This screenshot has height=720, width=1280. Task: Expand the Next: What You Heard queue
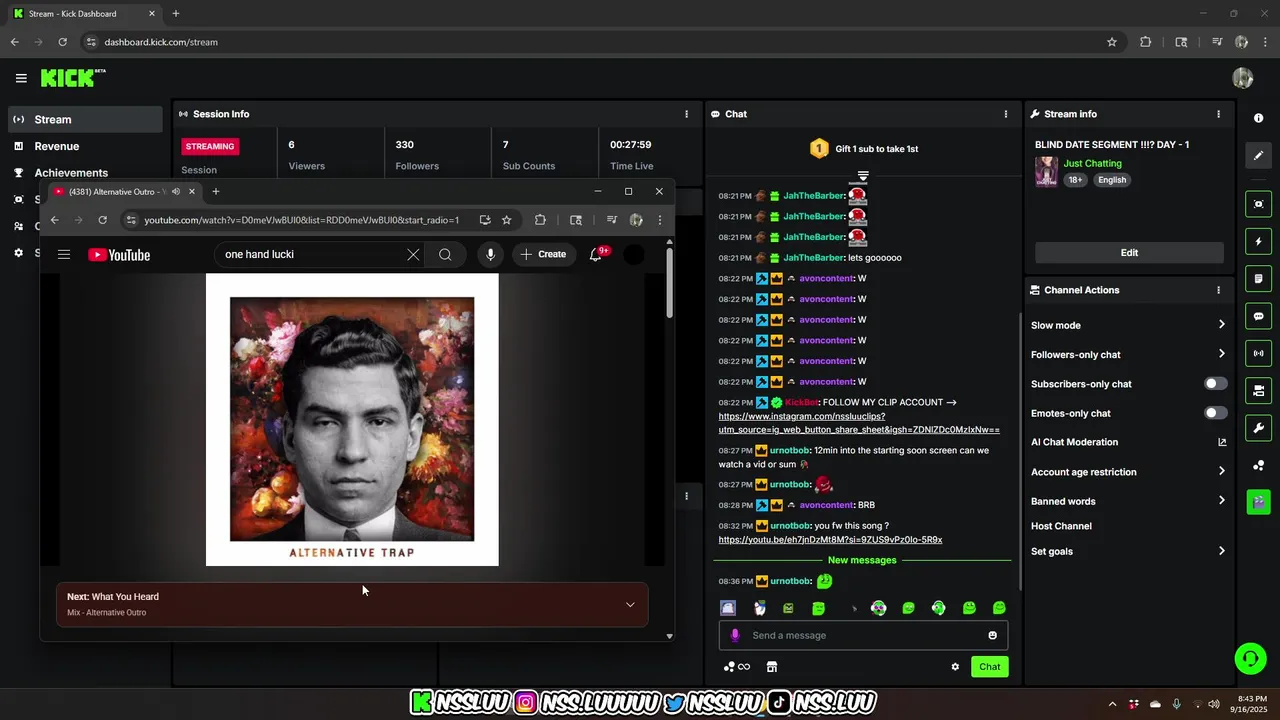(x=630, y=604)
